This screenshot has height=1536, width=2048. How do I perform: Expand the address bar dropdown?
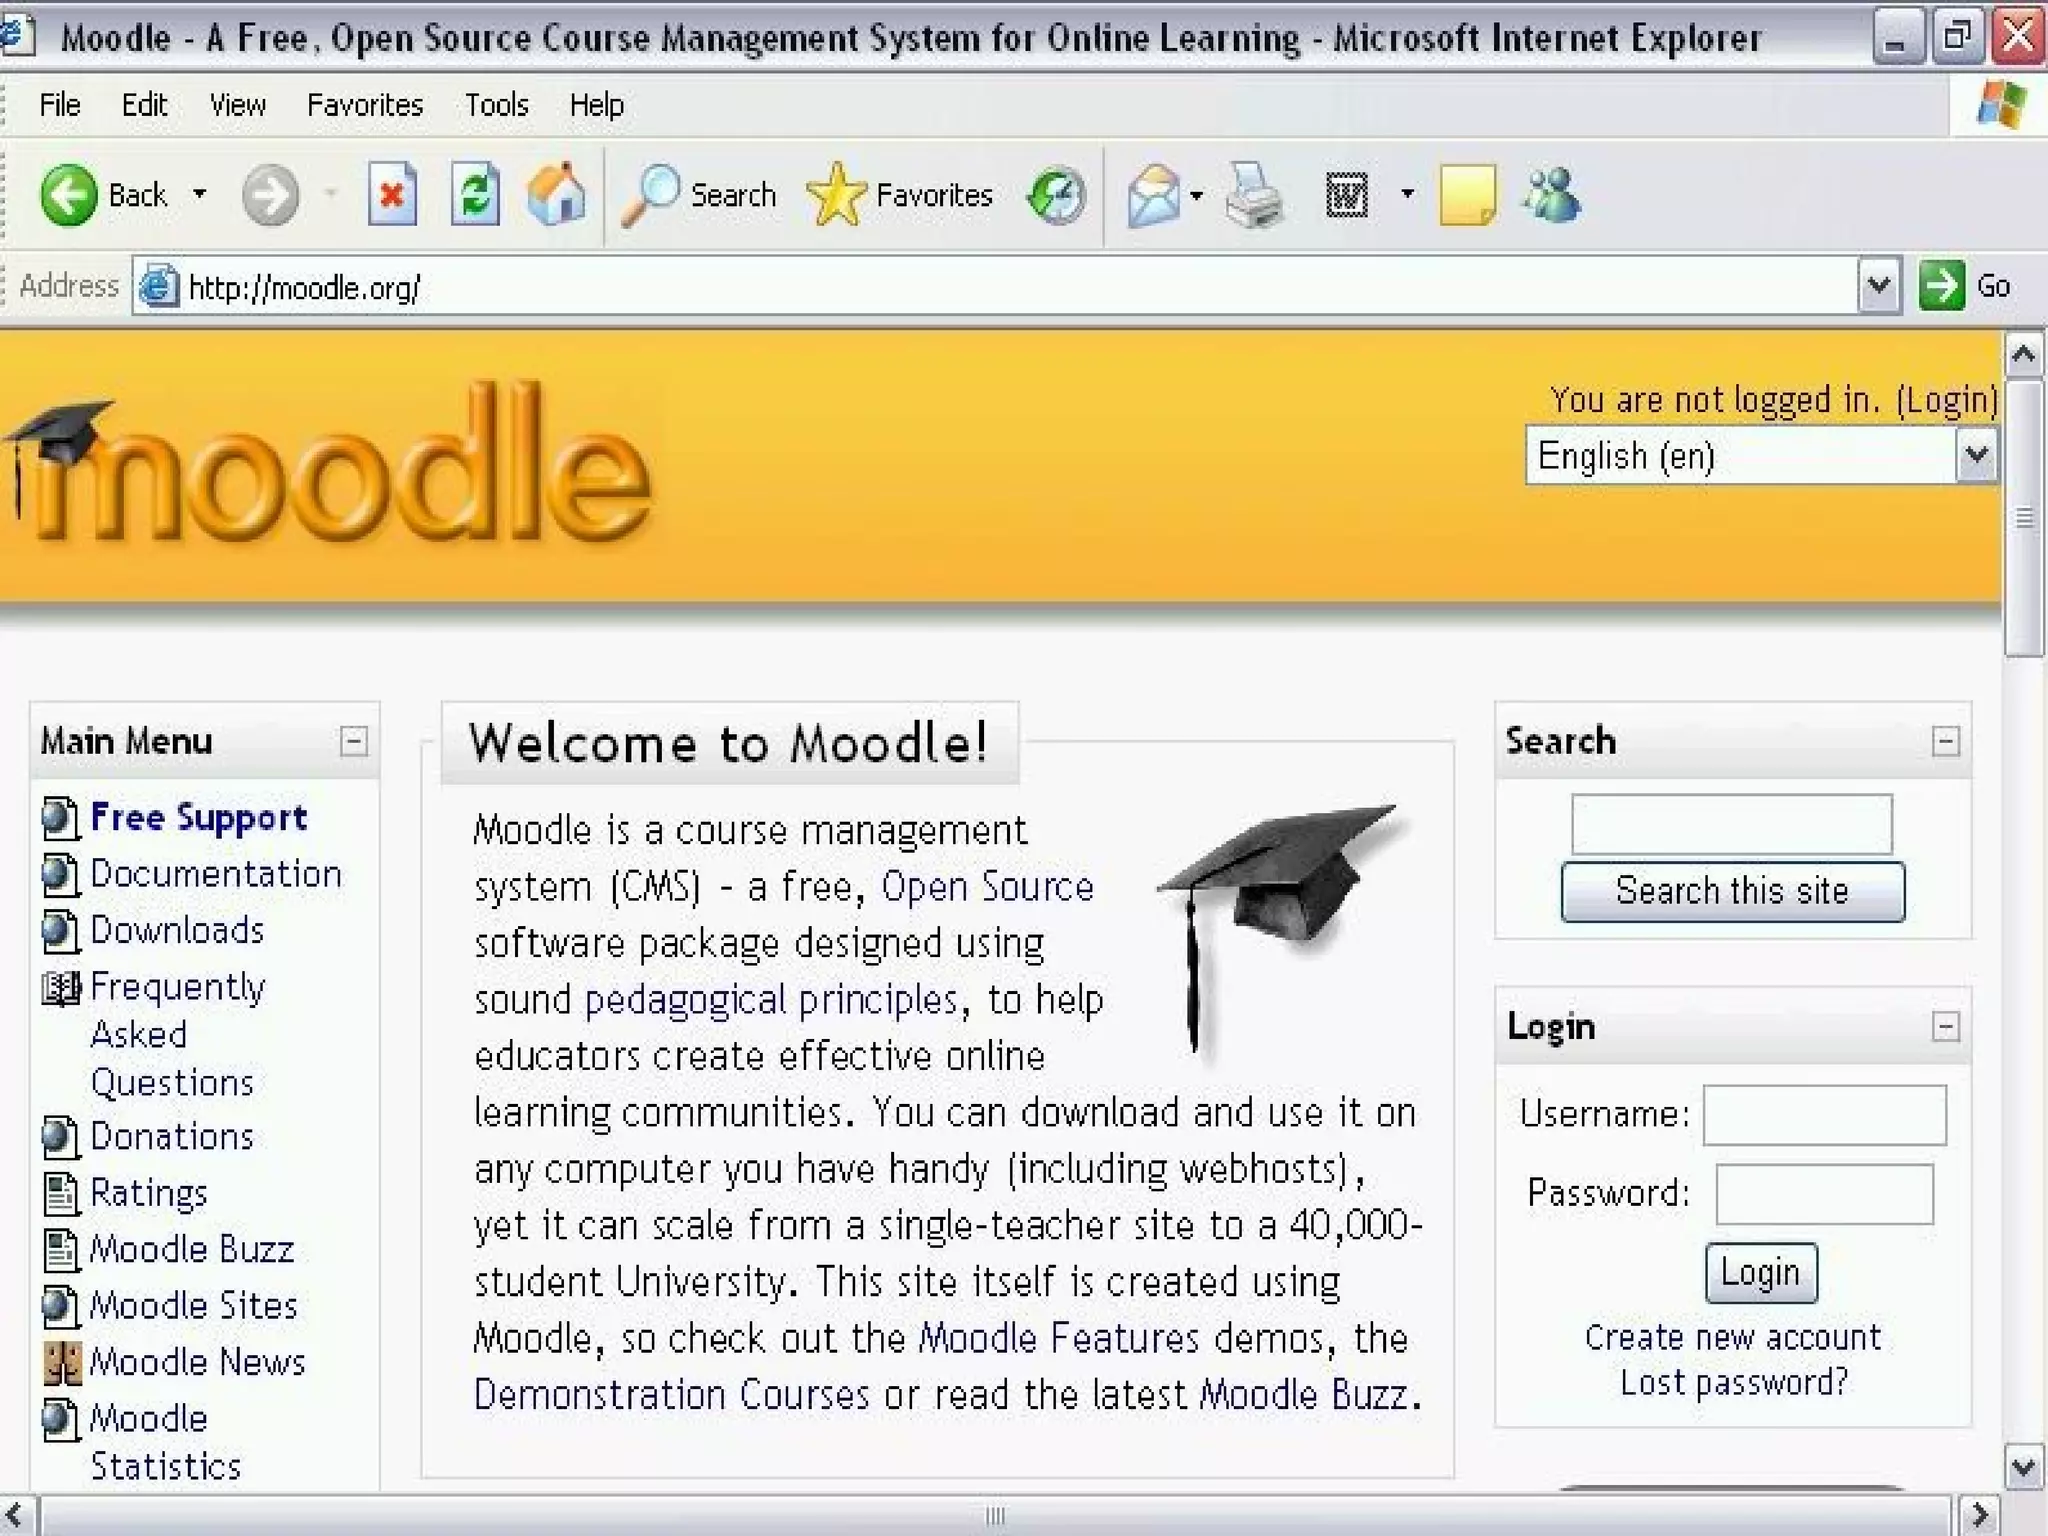point(1879,287)
